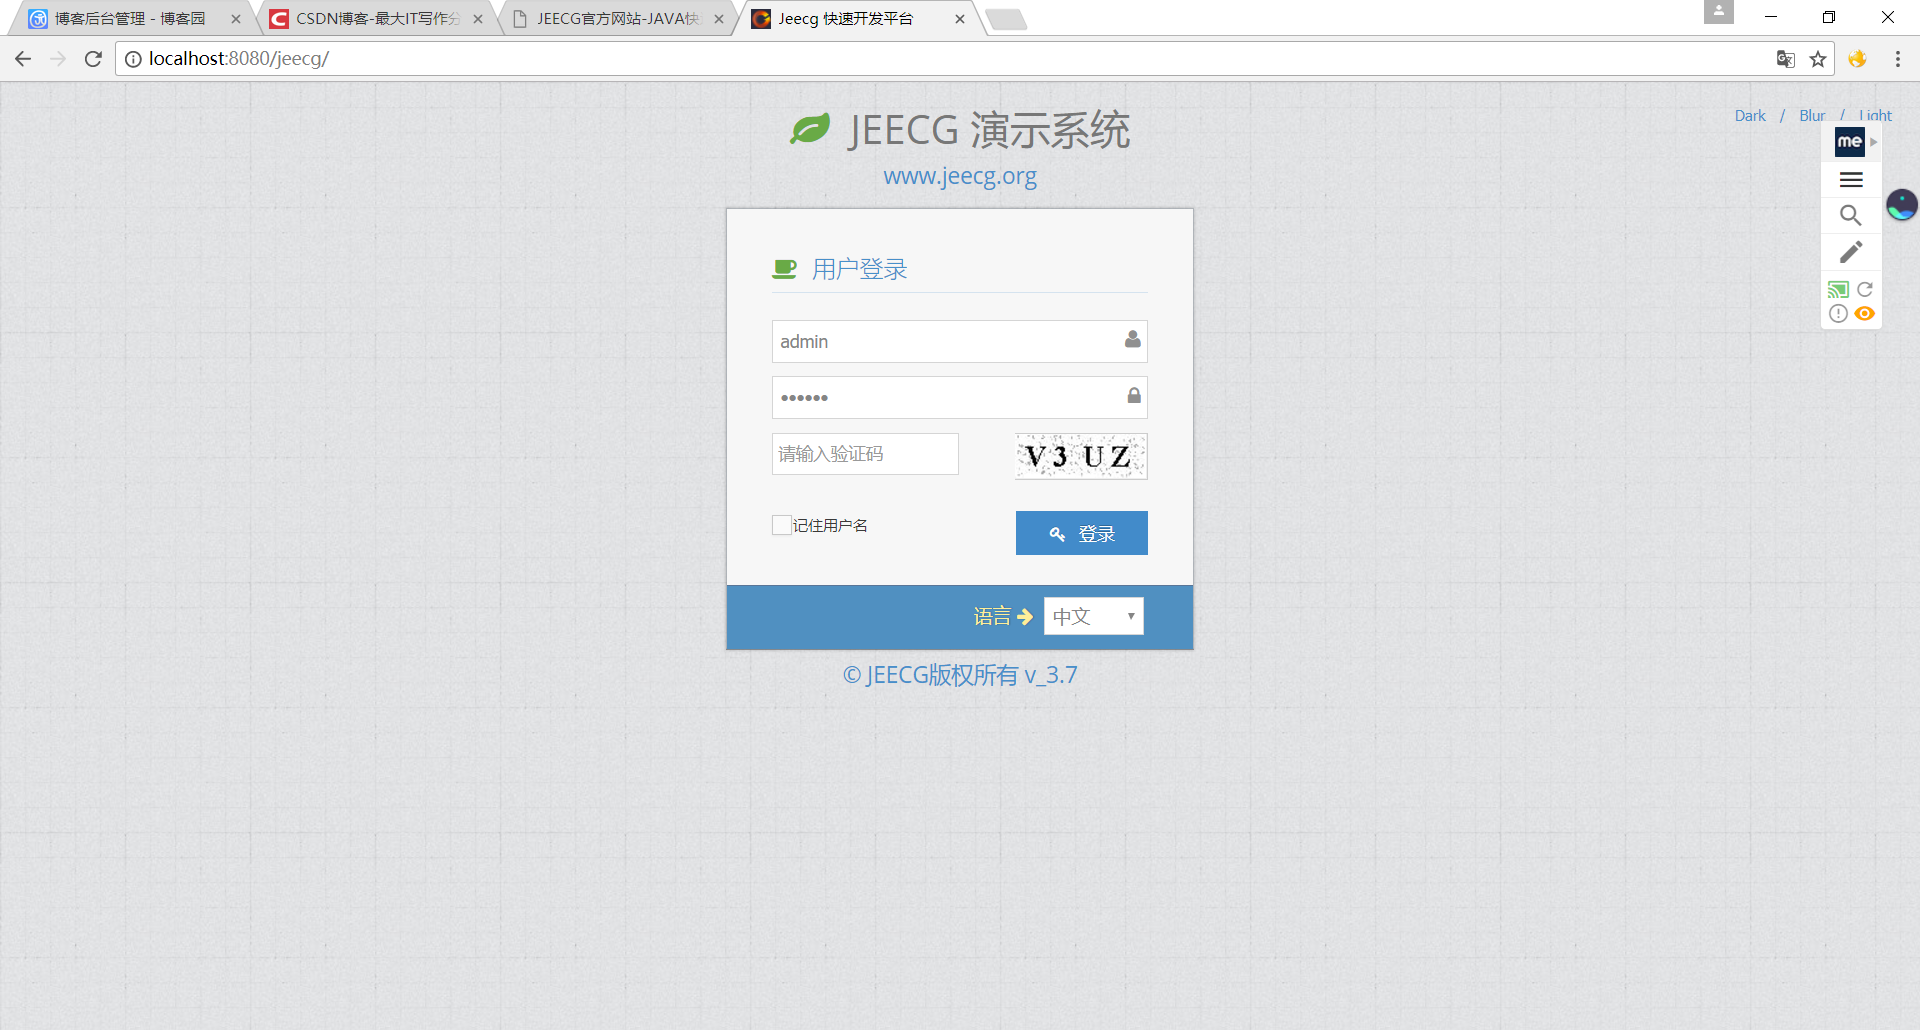The image size is (1920, 1030).
Task: Click the gray refresh icon in side panel
Action: point(1865,290)
